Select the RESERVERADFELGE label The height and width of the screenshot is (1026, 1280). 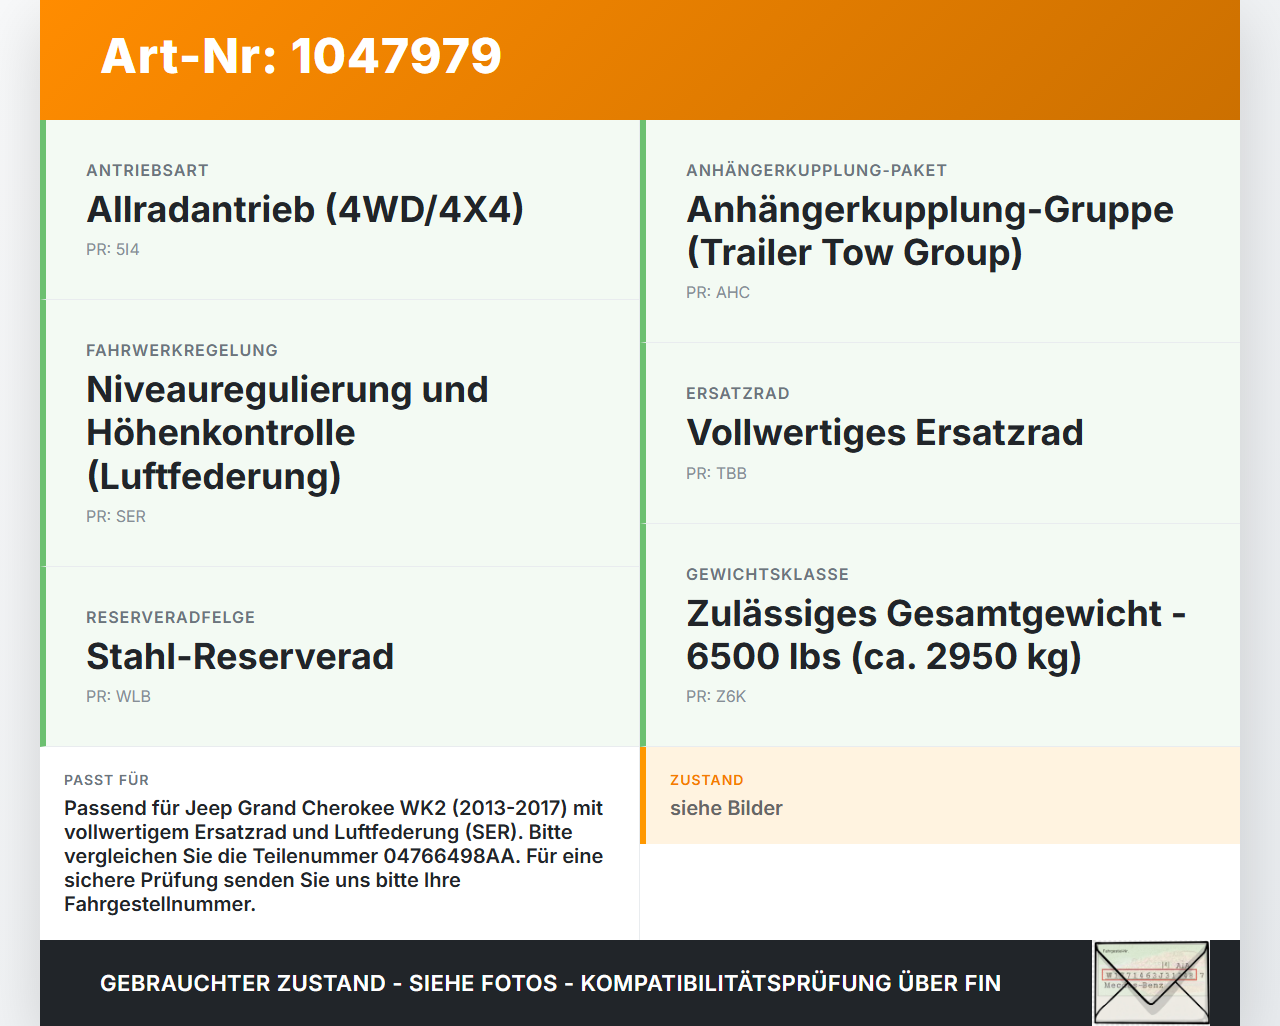click(x=171, y=617)
